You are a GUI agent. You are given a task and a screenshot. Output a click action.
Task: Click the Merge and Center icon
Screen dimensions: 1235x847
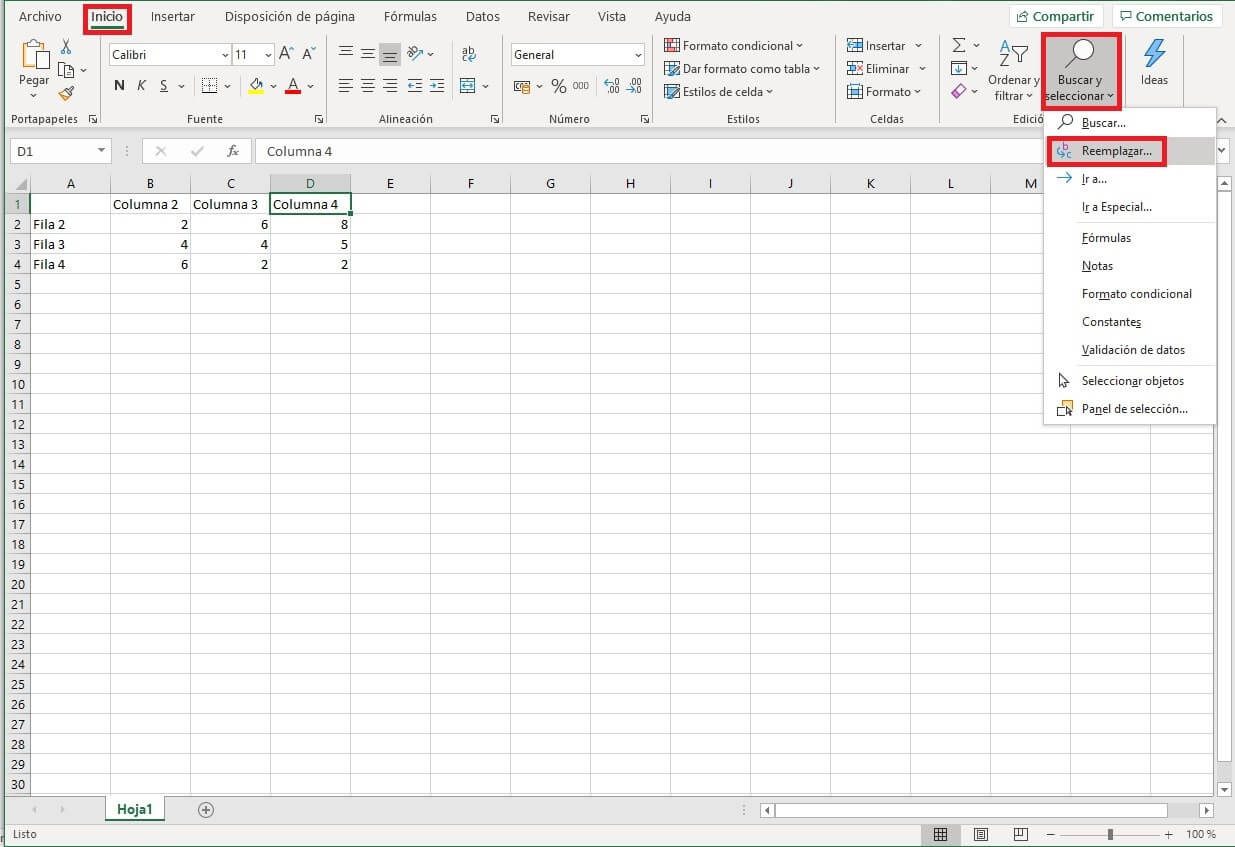[x=467, y=86]
